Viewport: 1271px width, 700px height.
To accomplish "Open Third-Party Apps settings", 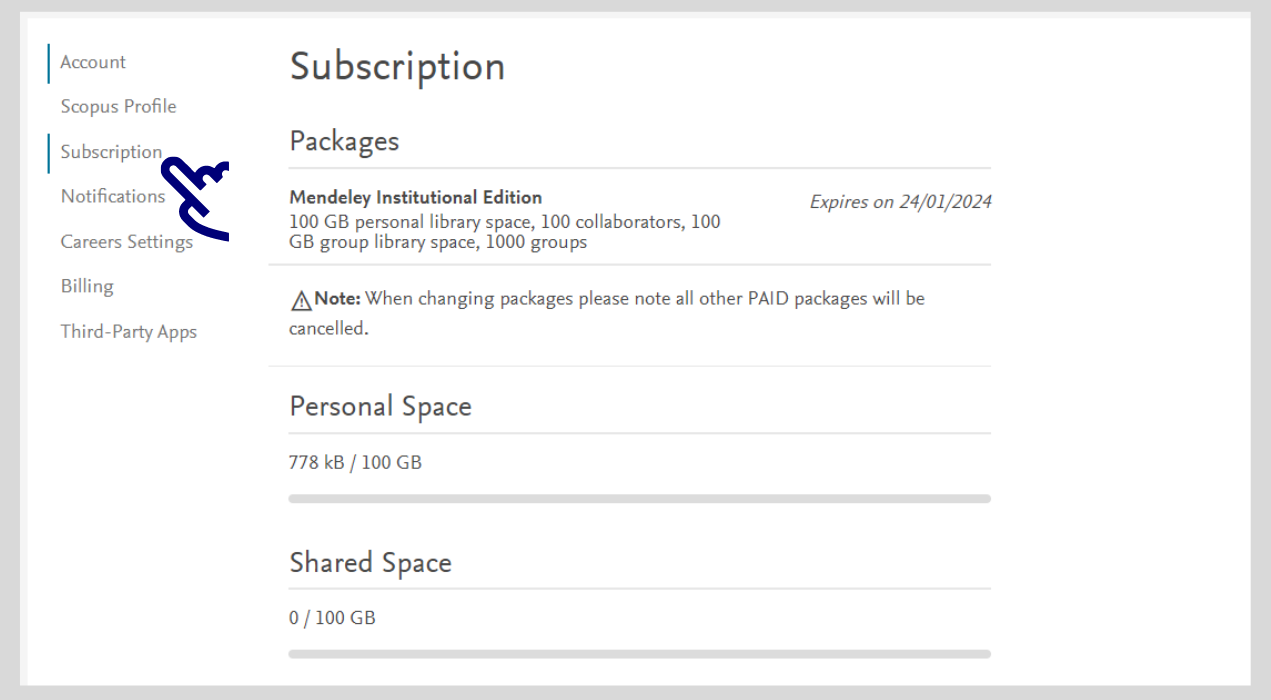I will 129,332.
